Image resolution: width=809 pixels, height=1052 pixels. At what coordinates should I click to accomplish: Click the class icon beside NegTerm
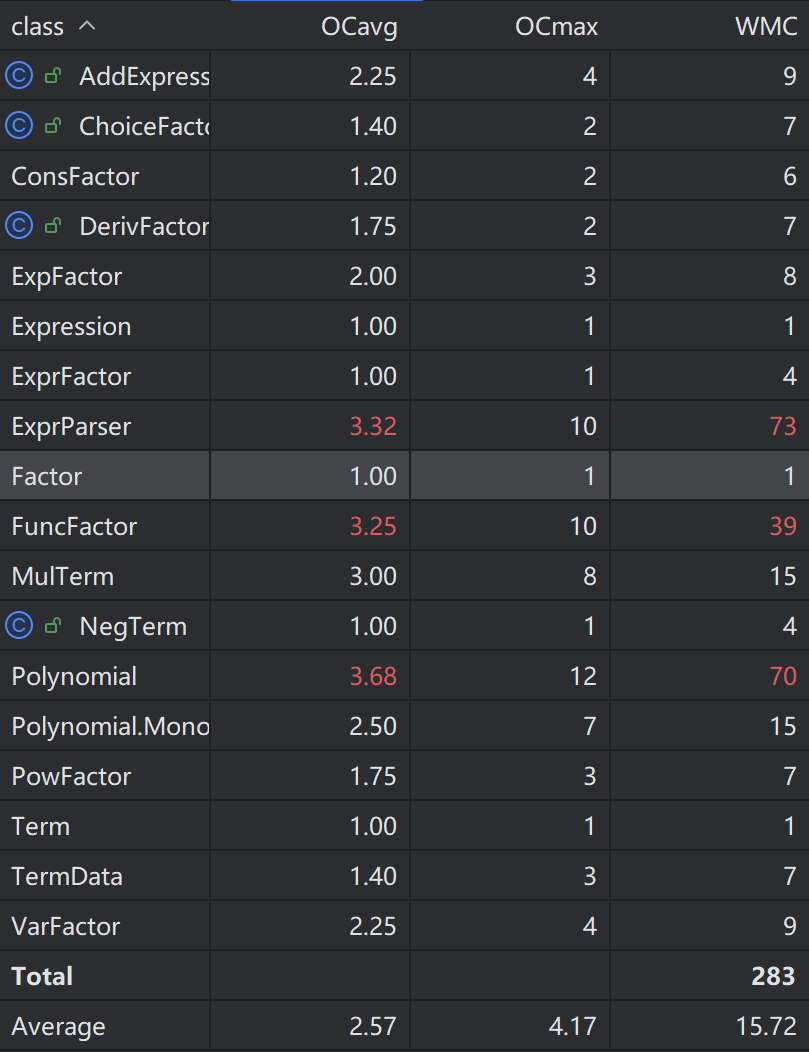pyautogui.click(x=19, y=626)
